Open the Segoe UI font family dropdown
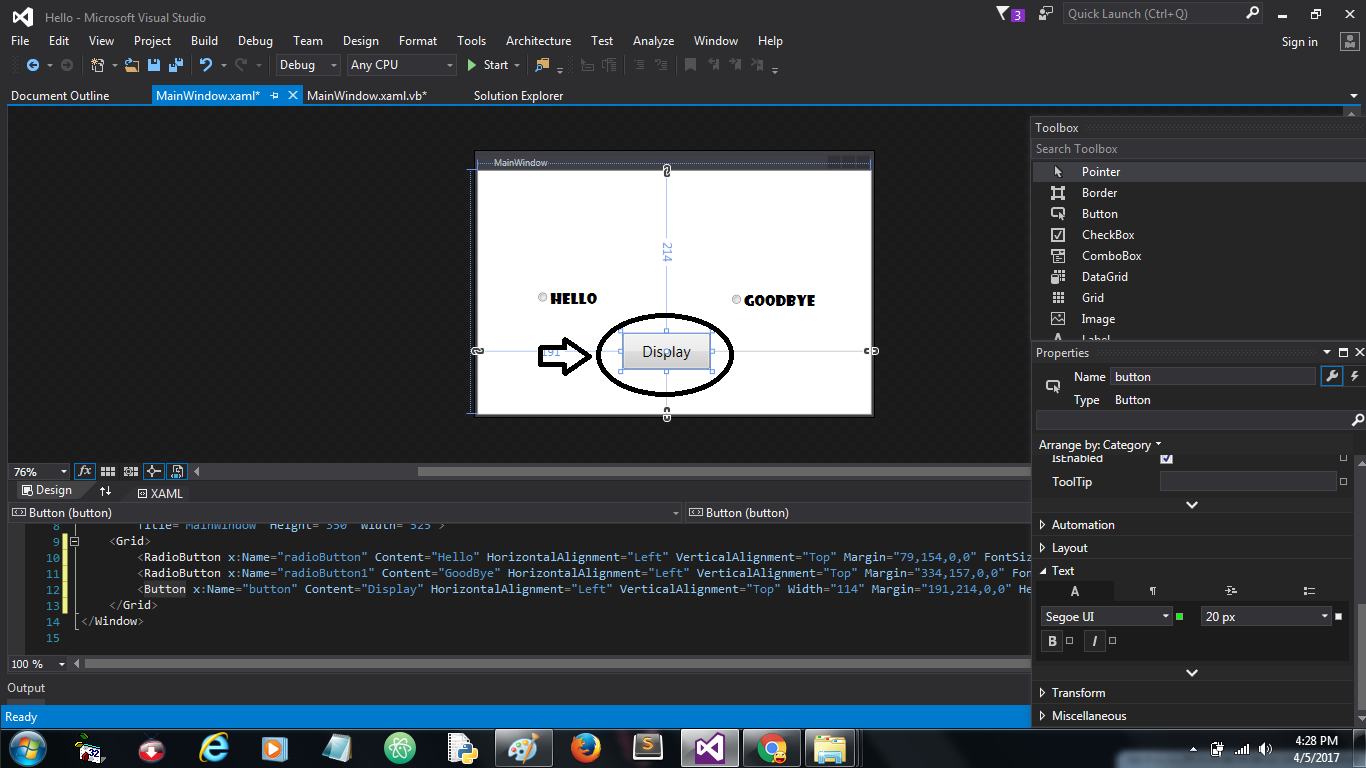 pyautogui.click(x=1168, y=616)
